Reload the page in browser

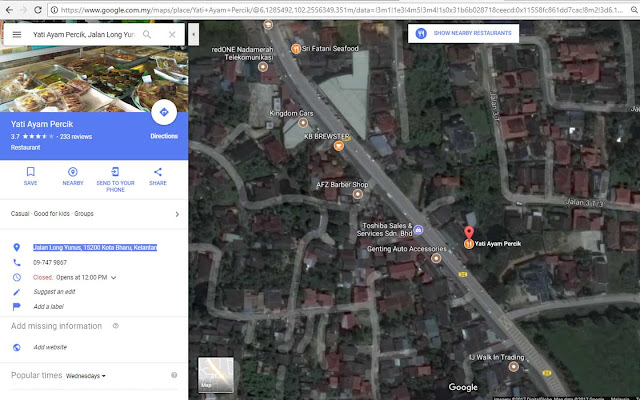(x=38, y=10)
